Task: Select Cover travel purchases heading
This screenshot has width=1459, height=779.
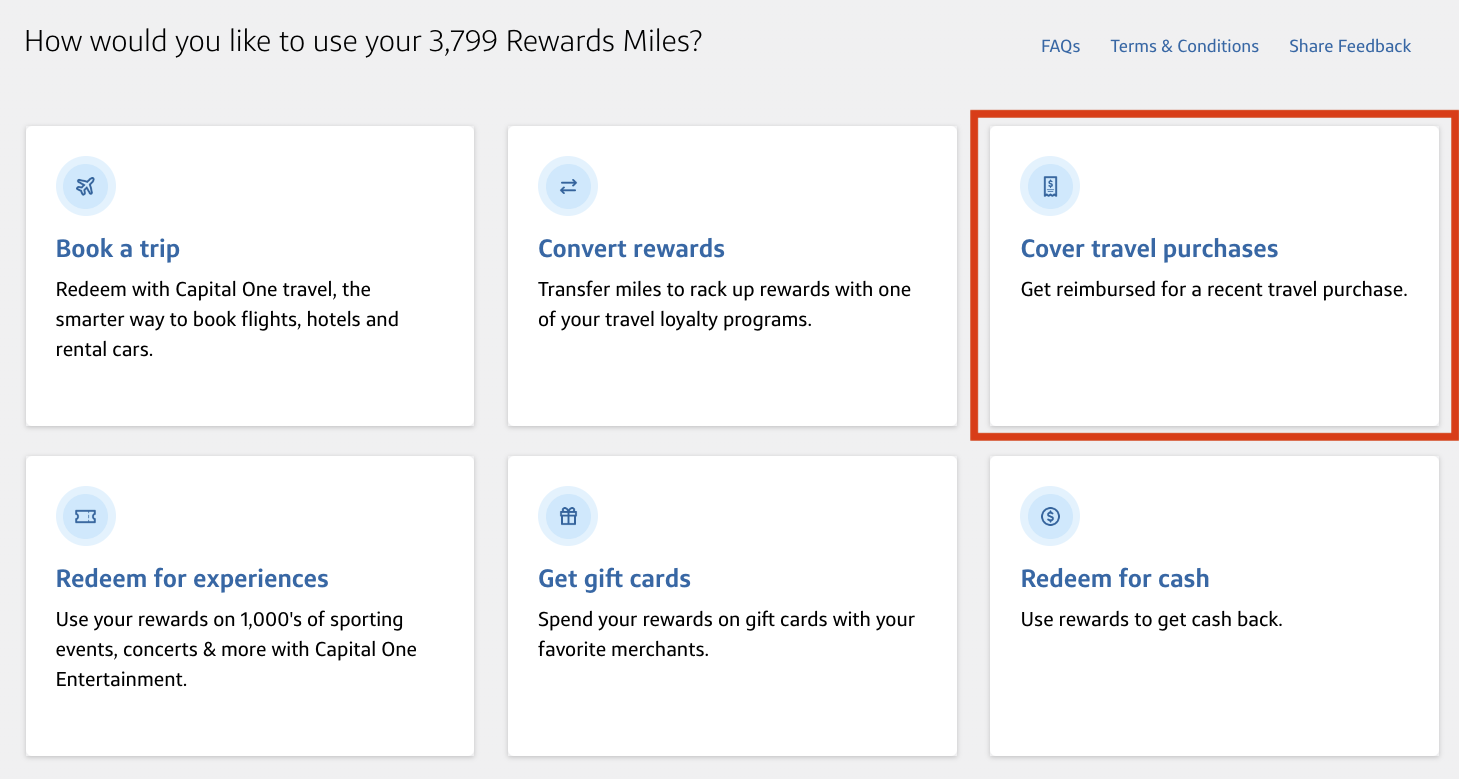Action: pos(1149,248)
